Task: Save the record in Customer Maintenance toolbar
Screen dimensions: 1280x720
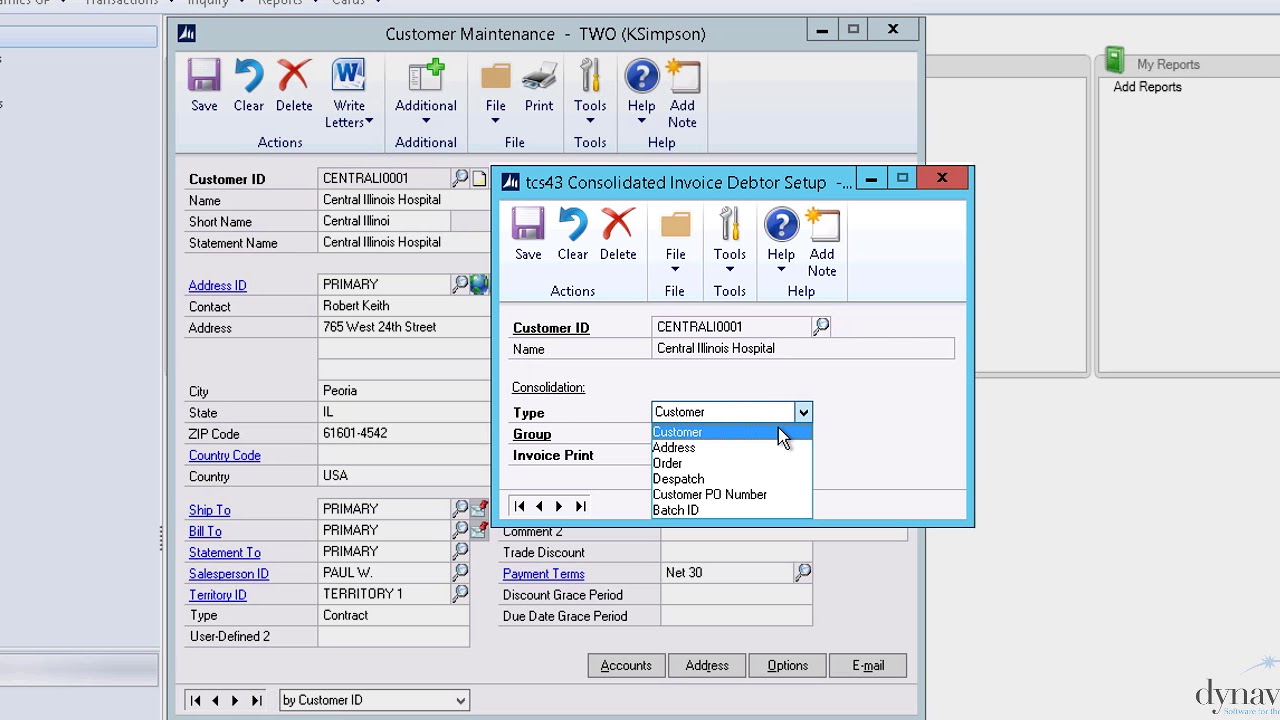Action: pos(204,85)
